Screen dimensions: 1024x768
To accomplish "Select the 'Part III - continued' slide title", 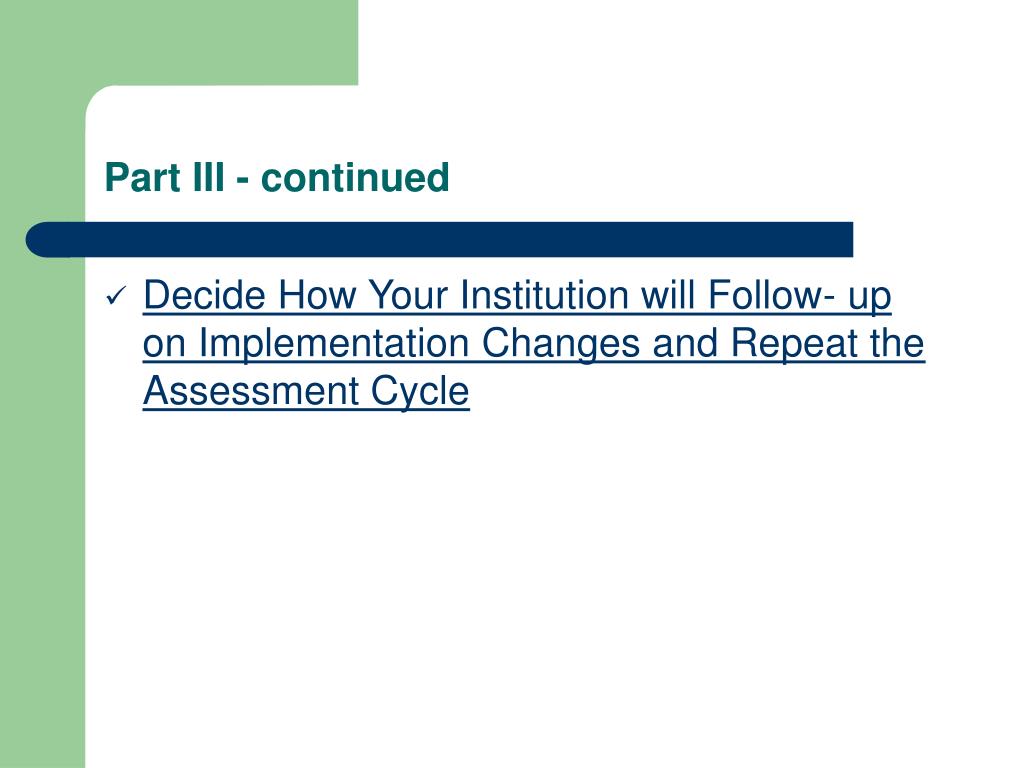I will point(277,177).
